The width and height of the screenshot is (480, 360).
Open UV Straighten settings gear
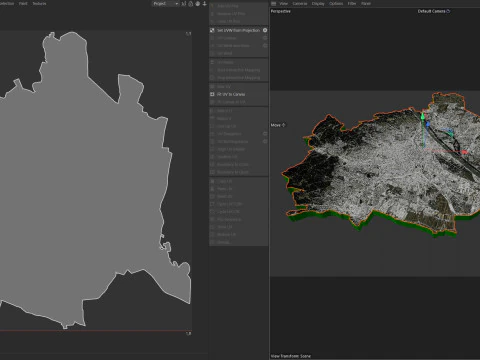coord(265,134)
